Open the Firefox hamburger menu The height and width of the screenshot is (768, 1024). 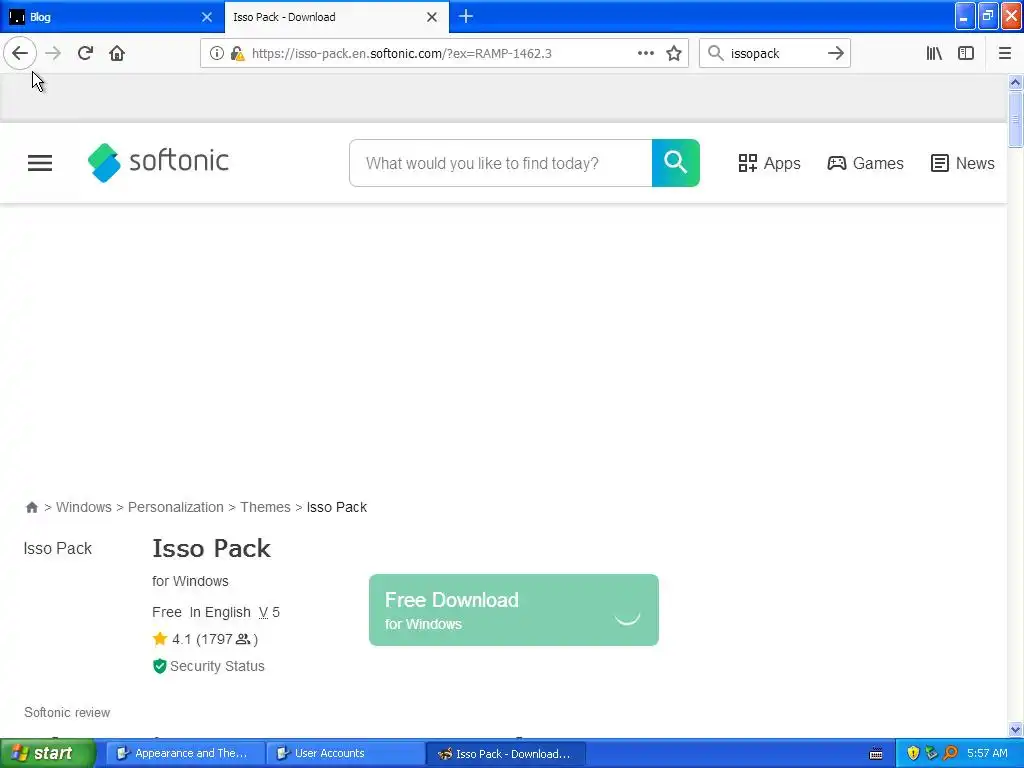click(x=1005, y=54)
